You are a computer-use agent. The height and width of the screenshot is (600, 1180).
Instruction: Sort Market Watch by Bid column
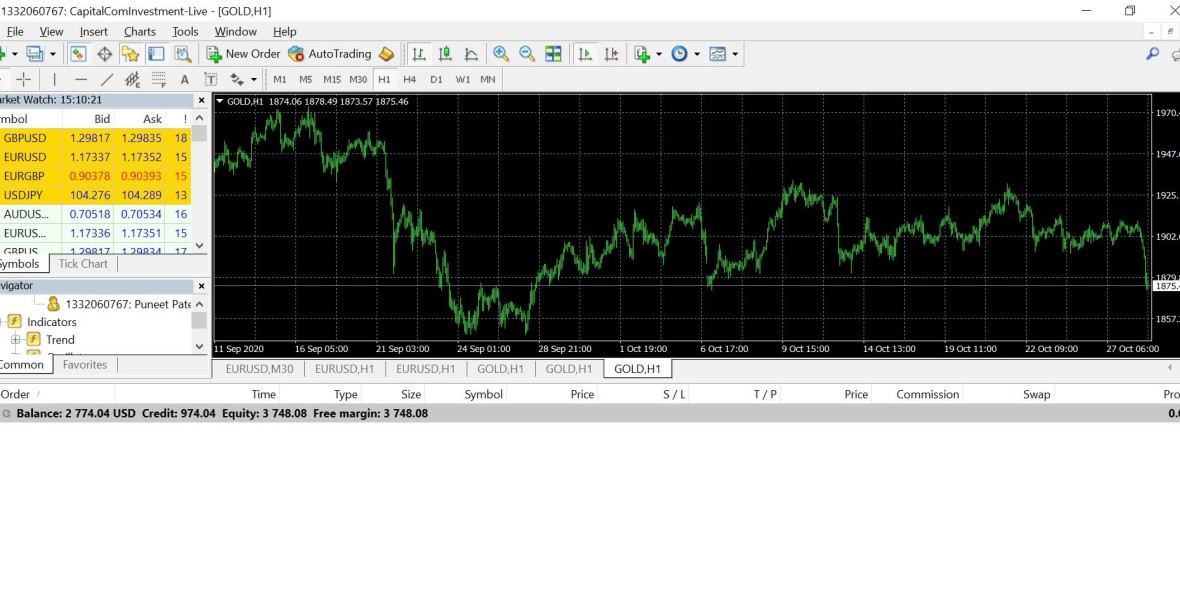pyautogui.click(x=88, y=119)
